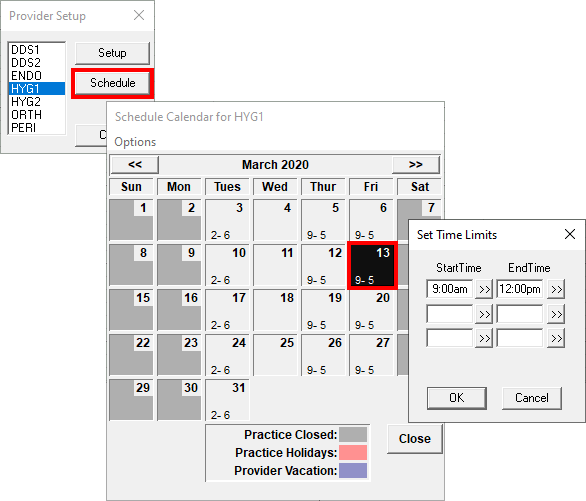Image resolution: width=586 pixels, height=501 pixels.
Task: Select March 6 on the calendar
Action: pyautogui.click(x=371, y=220)
